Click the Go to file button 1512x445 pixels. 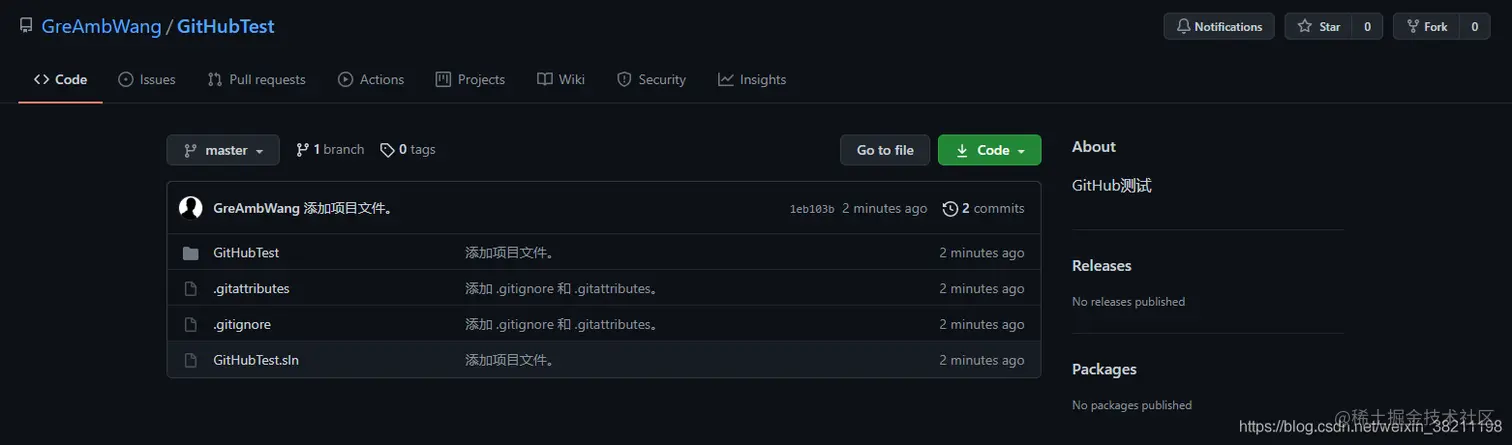coord(885,150)
